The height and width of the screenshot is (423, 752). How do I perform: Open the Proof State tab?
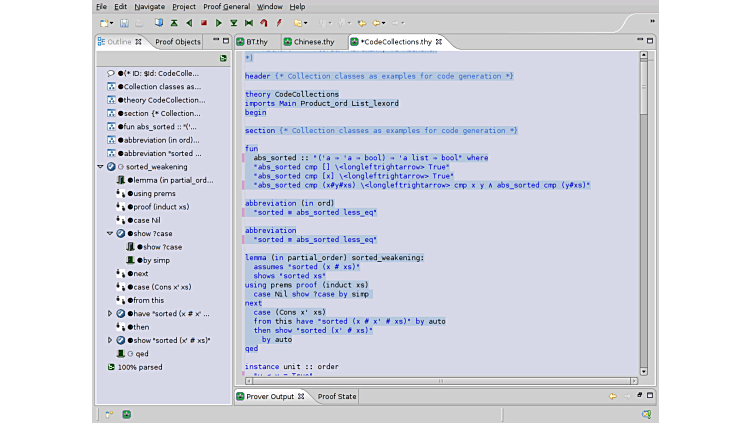click(x=336, y=397)
